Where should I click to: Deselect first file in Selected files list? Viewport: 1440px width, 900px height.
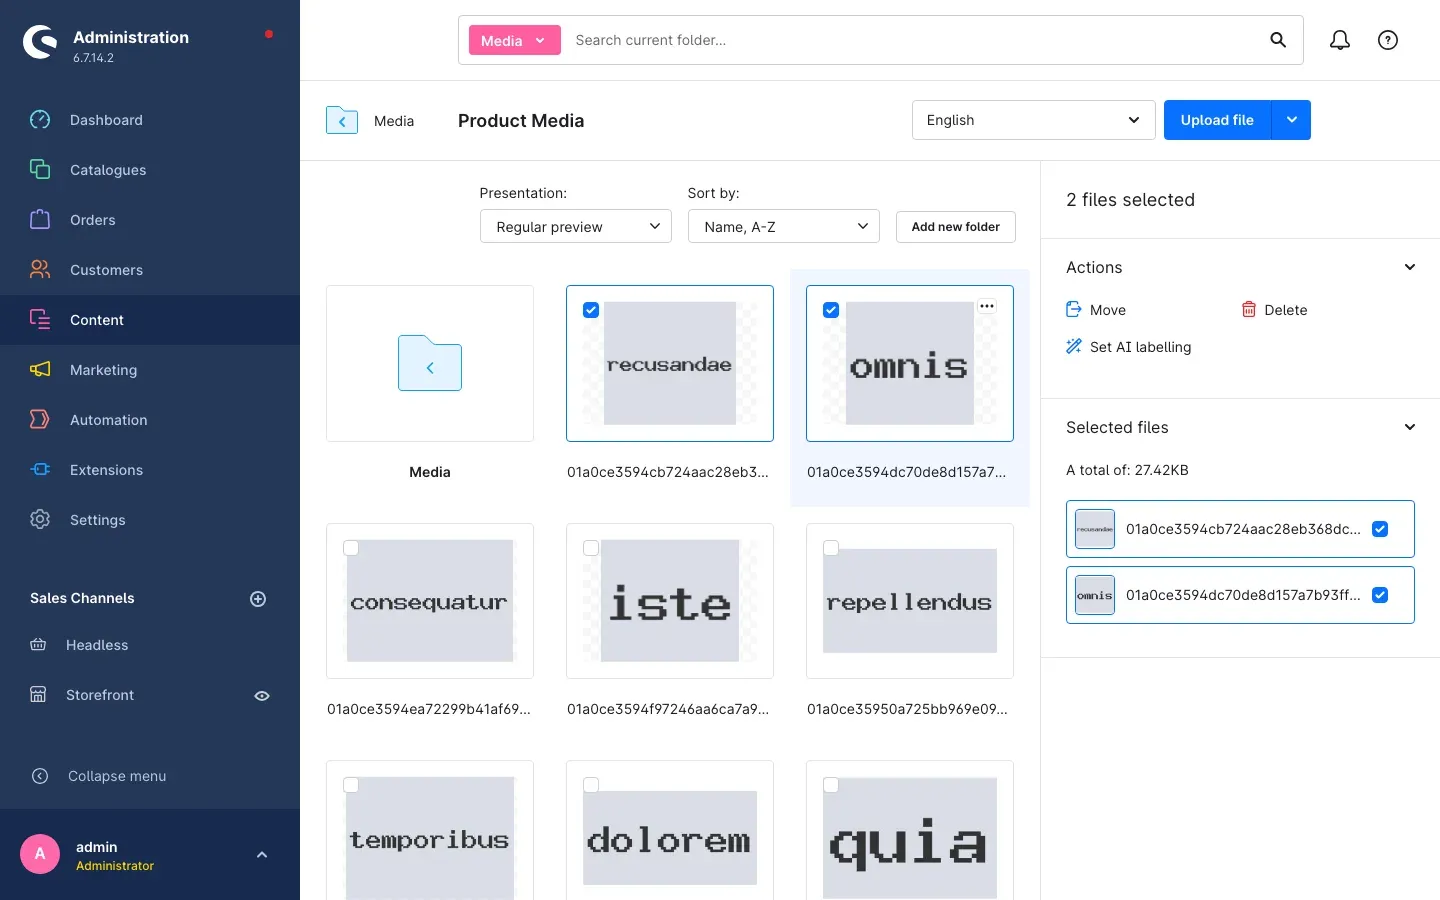pyautogui.click(x=1380, y=529)
